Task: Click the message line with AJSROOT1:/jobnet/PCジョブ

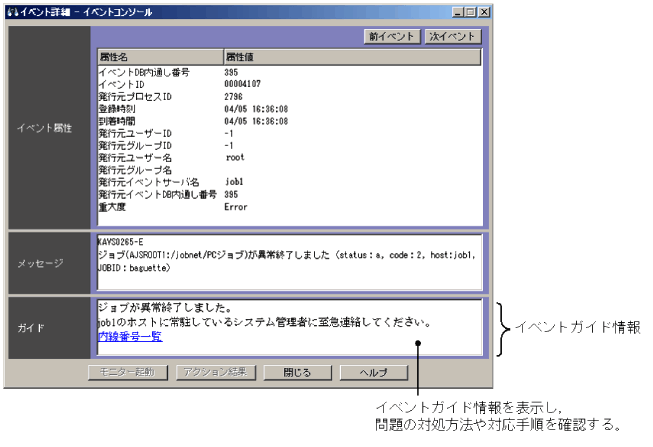Action: click(x=287, y=255)
